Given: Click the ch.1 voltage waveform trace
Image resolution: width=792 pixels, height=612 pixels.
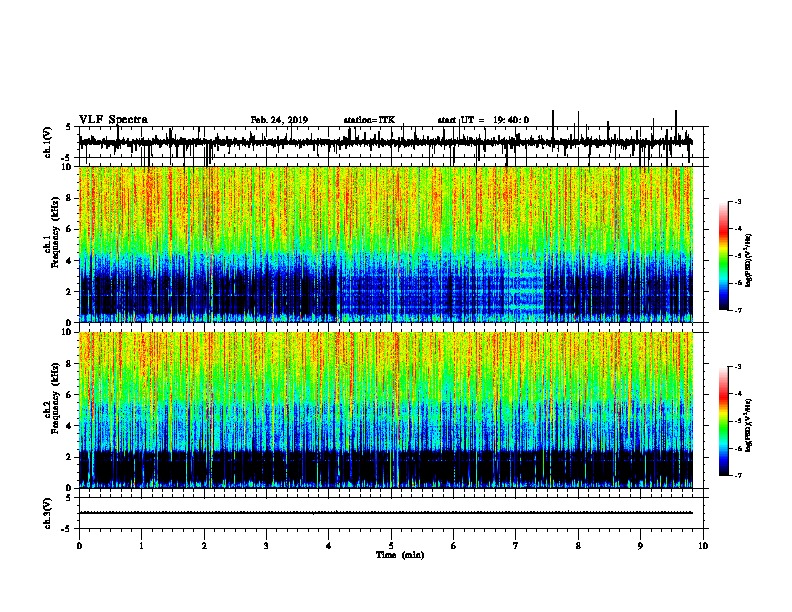Looking at the screenshot, I should pos(386,142).
